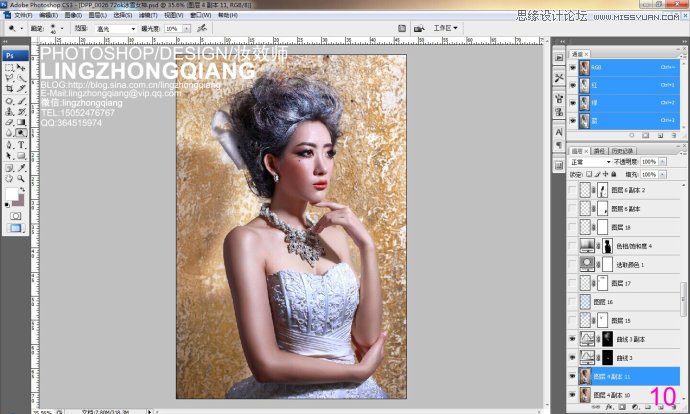Select the Path Selection tool
The width and height of the screenshot is (690, 414).
[x=9, y=156]
